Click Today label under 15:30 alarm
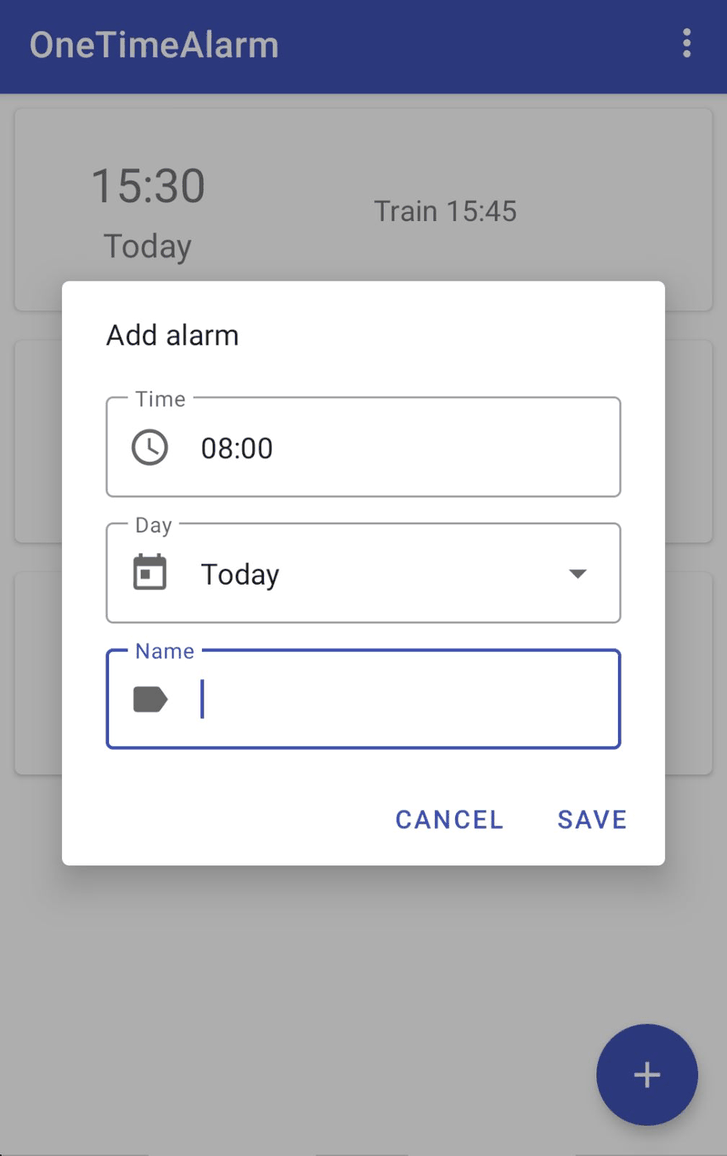This screenshot has width=727, height=1156. (148, 246)
